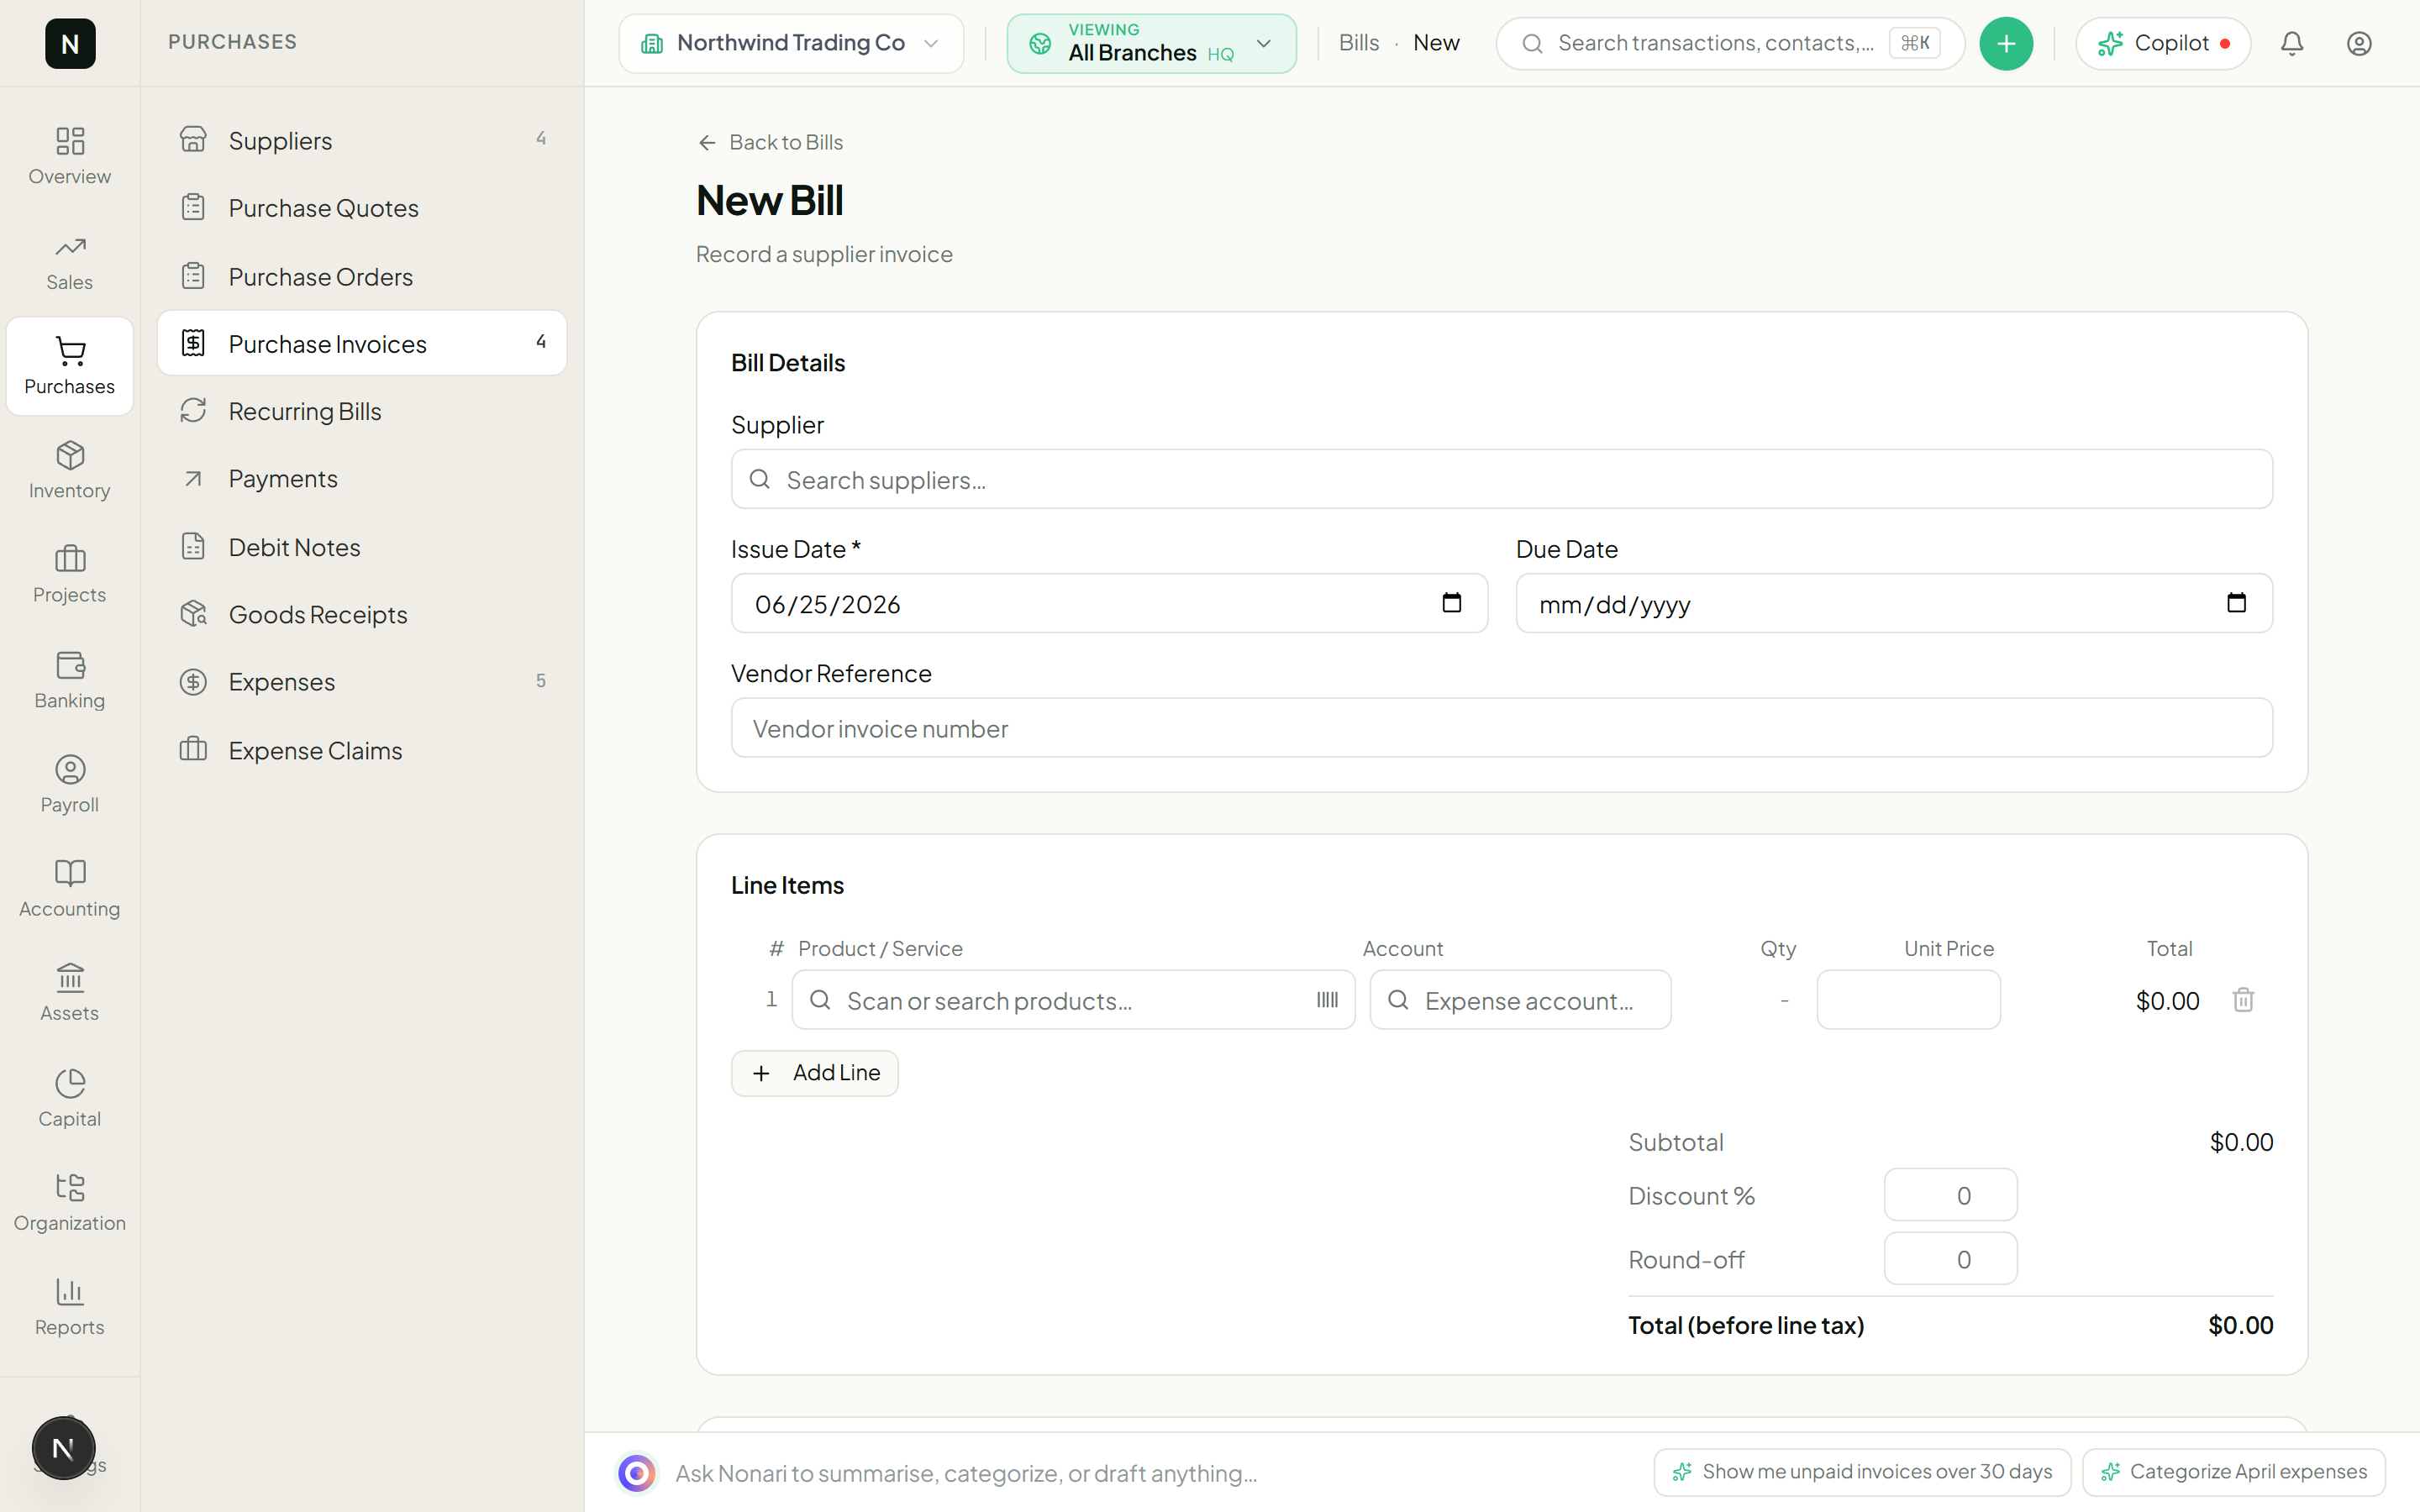Screen dimensions: 2420x1512
Task: Click in the Discount % field
Action: pyautogui.click(x=1950, y=1195)
